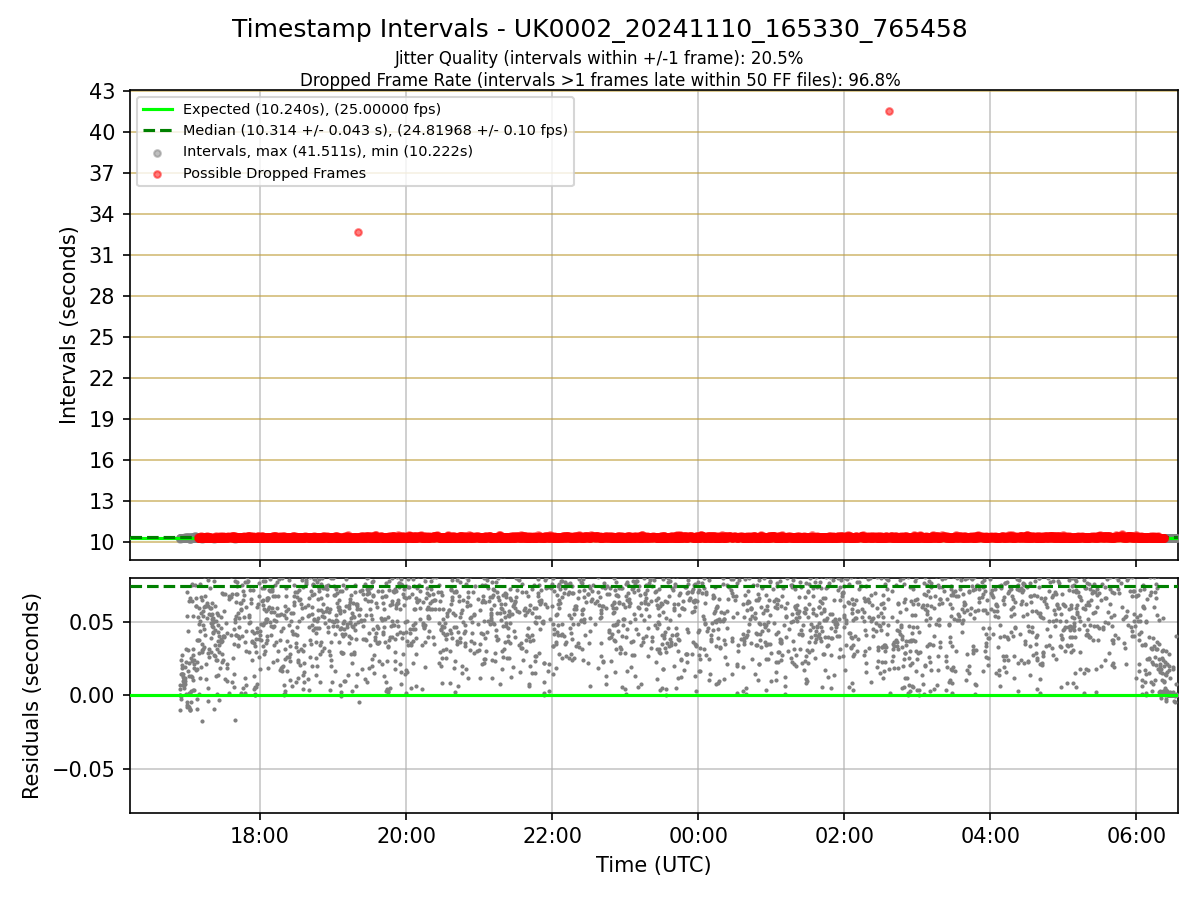Screen dimensions: 1200x900
Task: Click the plot title 'Timestamp Intervals - UK0002_20241110_165330_765458'
Action: click(599, 29)
